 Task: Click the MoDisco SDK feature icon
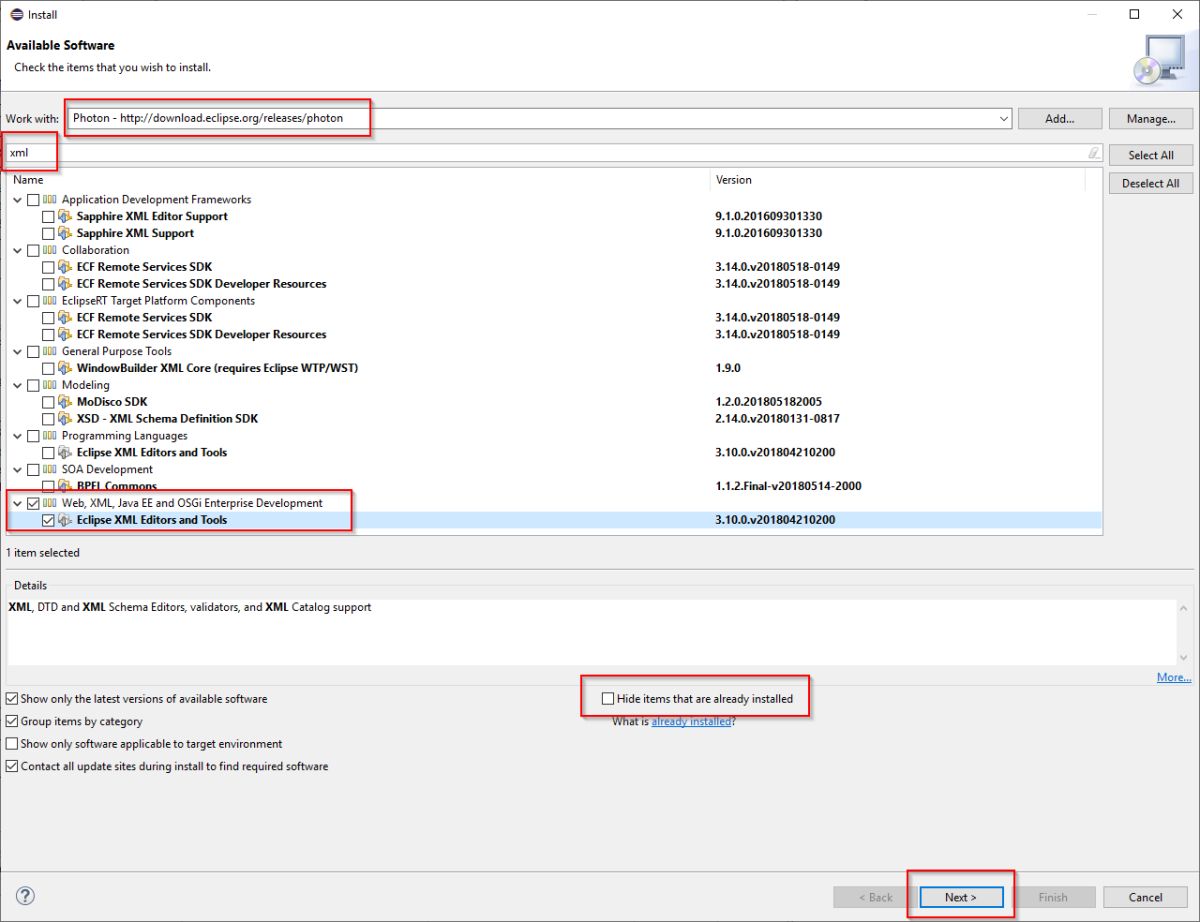coord(66,402)
